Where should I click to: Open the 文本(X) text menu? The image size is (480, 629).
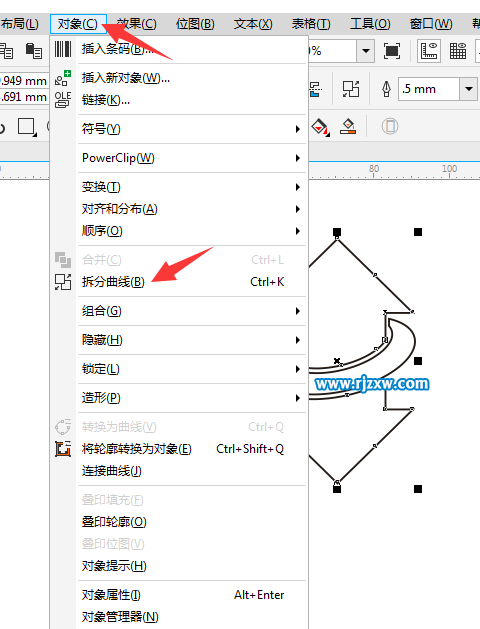[x=253, y=24]
